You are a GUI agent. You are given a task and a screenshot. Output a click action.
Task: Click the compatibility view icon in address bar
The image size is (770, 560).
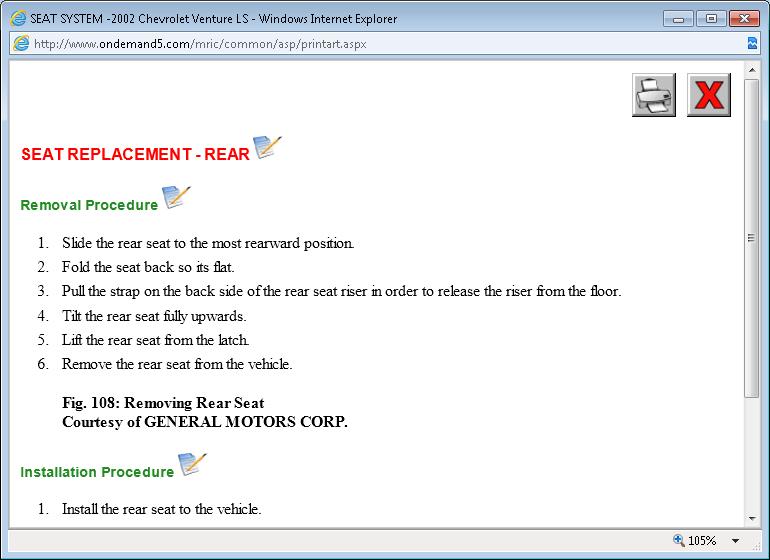tap(752, 43)
